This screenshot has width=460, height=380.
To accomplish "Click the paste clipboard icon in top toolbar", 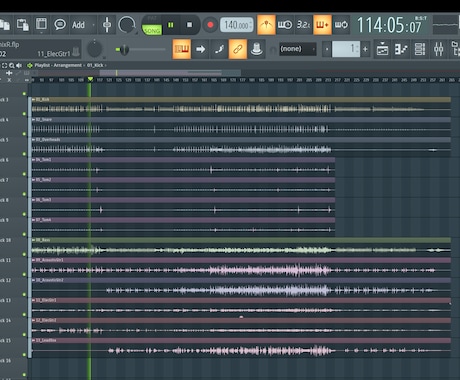I will (22, 25).
